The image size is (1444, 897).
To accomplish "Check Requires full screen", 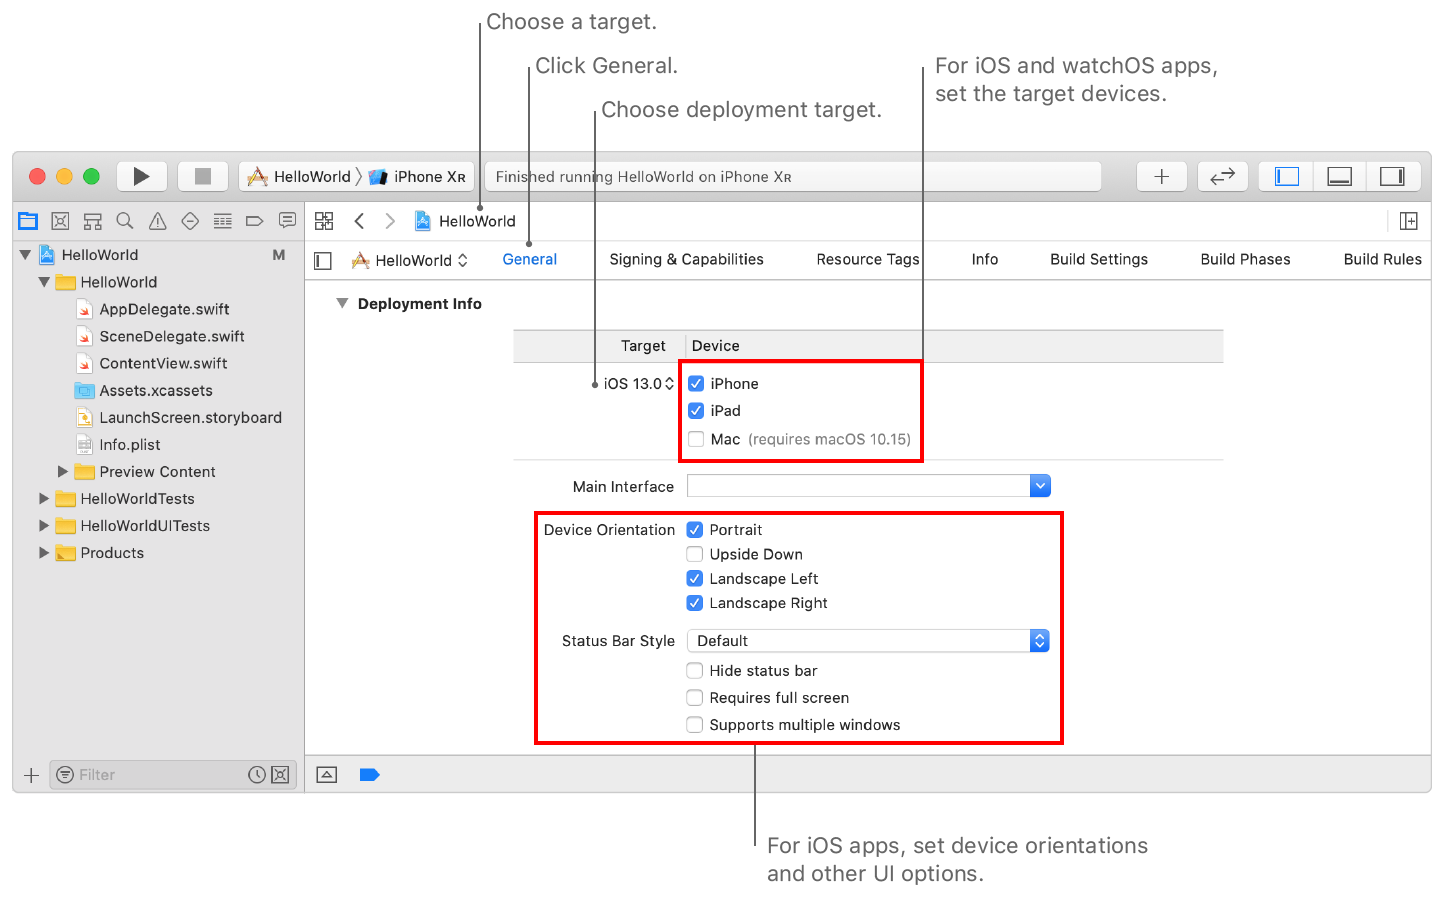I will click(x=695, y=697).
